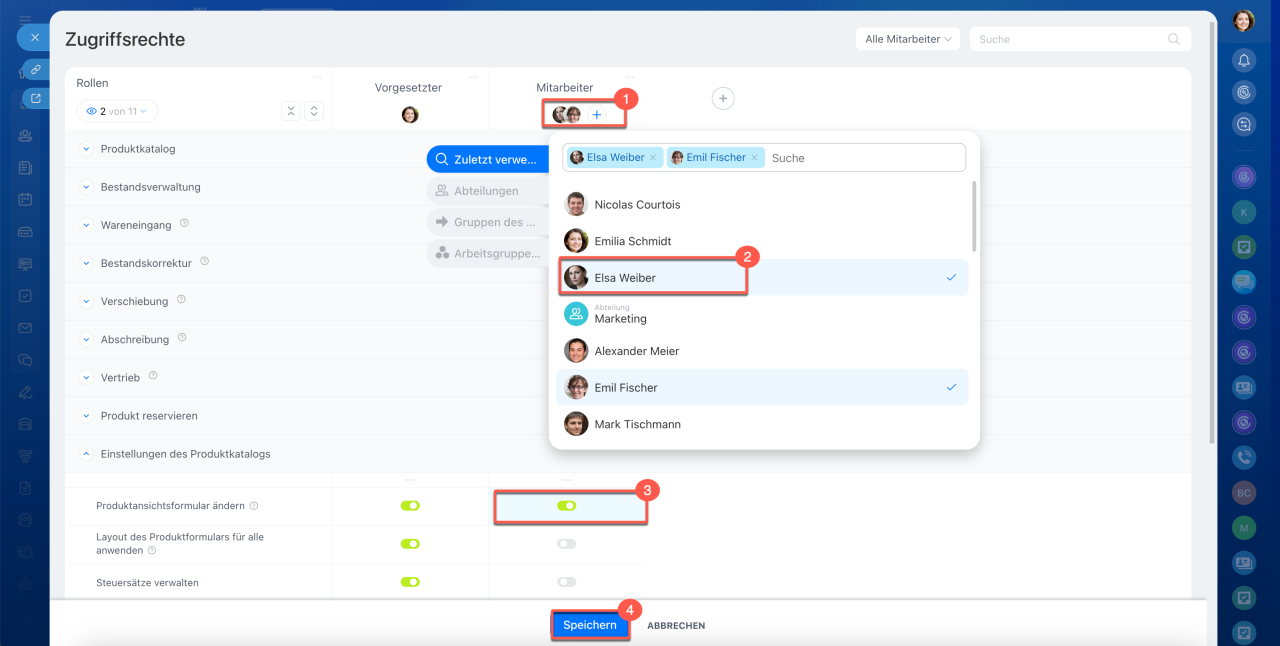Collapse all role sections icon

(x=290, y=111)
